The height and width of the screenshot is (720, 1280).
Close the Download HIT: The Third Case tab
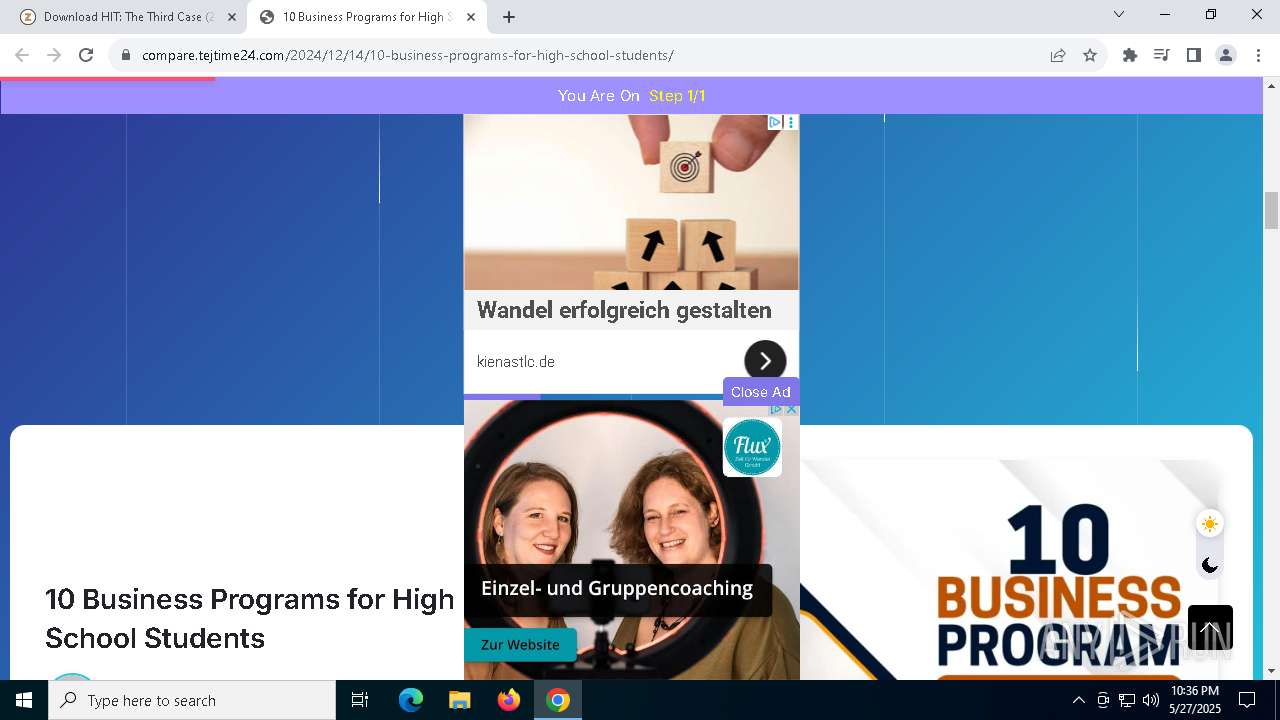point(232,17)
